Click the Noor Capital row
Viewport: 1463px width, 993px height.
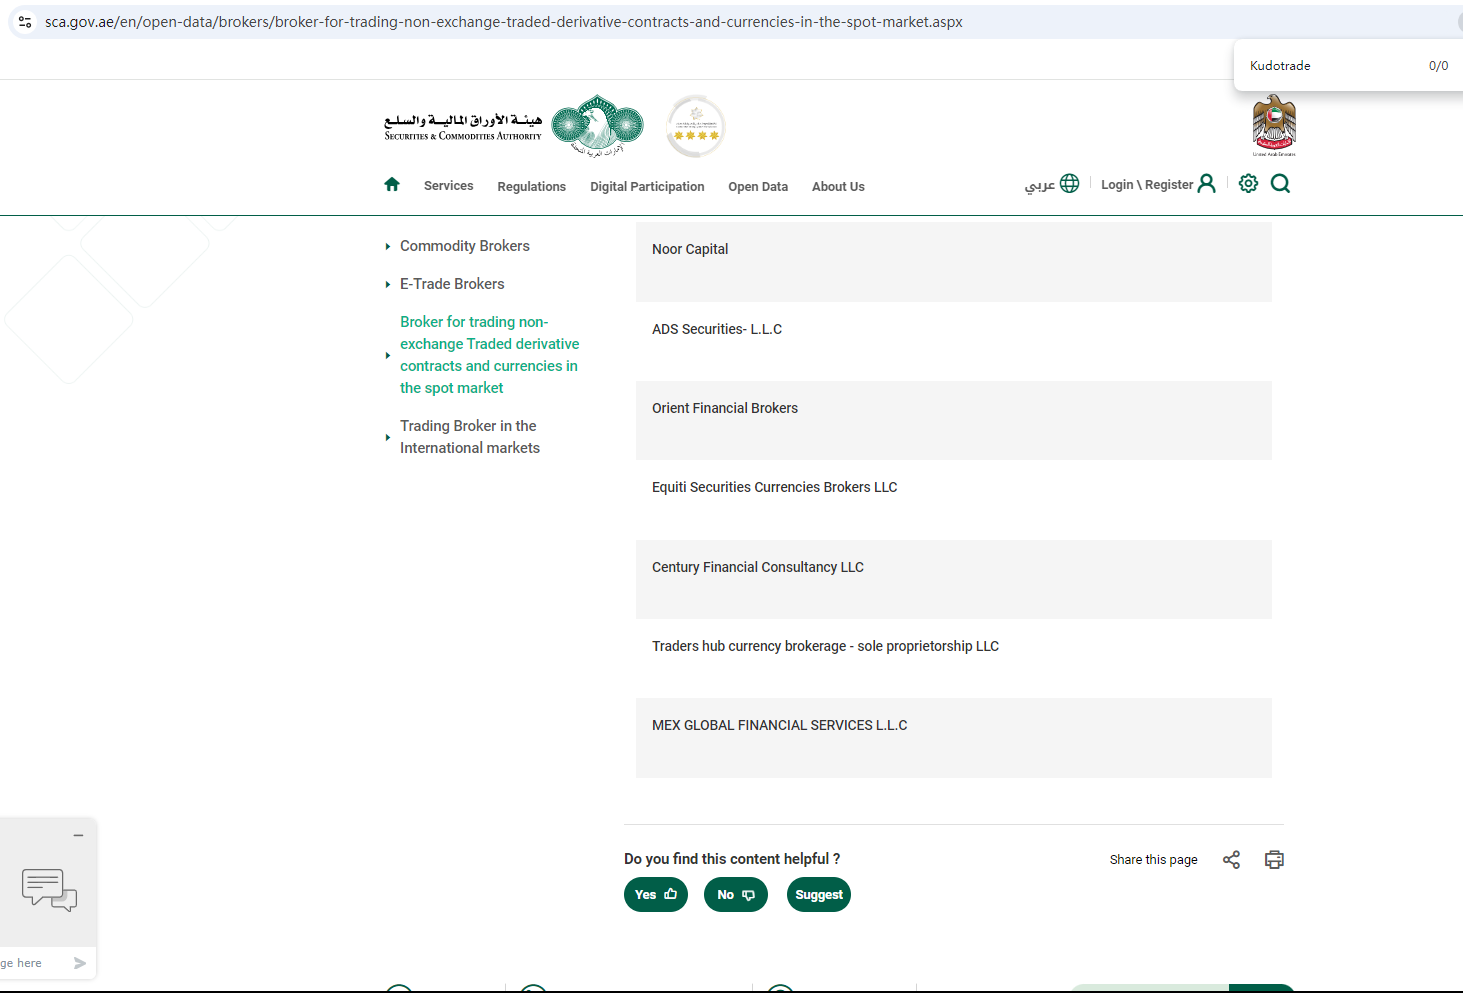[x=954, y=262]
